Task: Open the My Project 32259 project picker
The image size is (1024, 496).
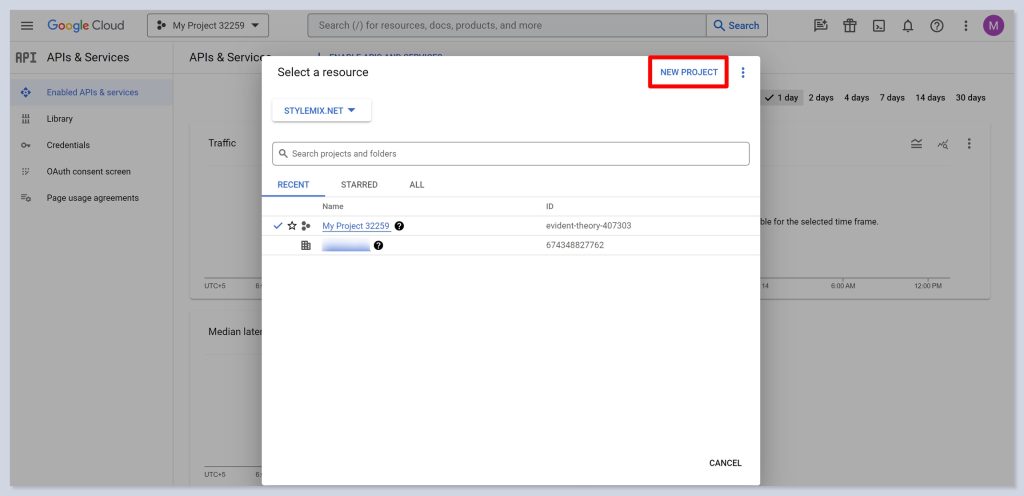Action: (x=208, y=26)
